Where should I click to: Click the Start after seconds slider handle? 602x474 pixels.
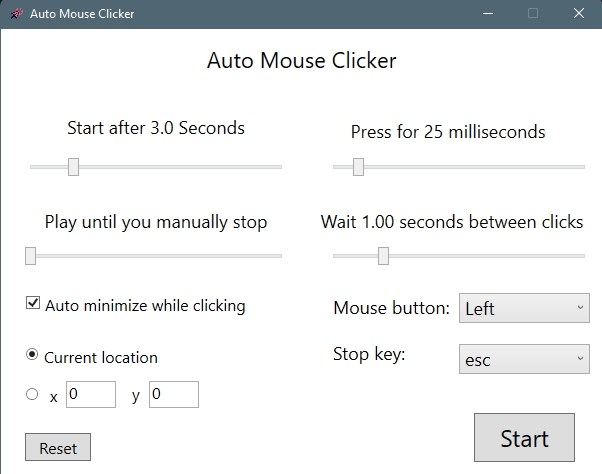click(73, 167)
